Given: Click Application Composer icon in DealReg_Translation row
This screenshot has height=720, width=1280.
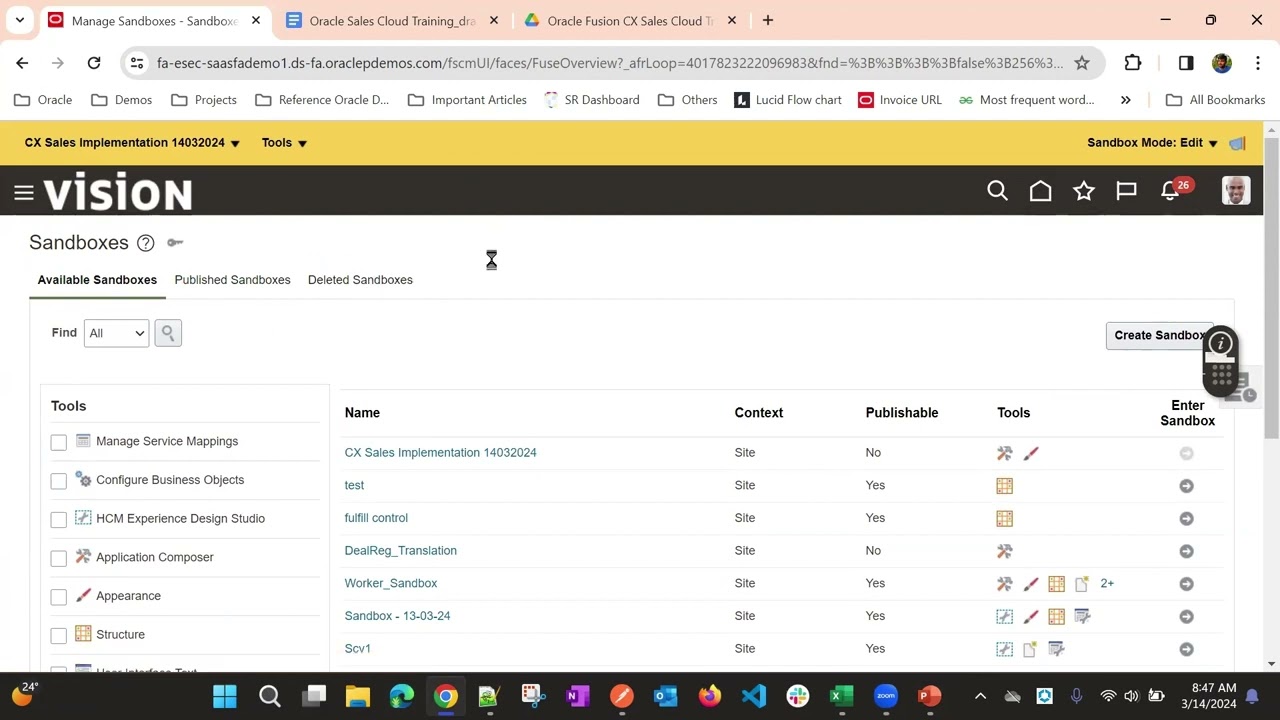Looking at the screenshot, I should point(1004,551).
